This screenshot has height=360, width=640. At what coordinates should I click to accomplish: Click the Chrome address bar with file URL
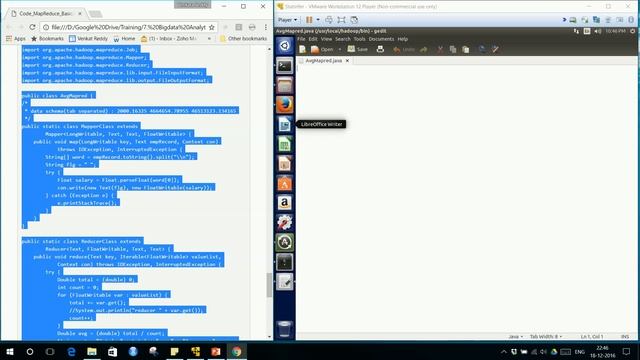129,27
